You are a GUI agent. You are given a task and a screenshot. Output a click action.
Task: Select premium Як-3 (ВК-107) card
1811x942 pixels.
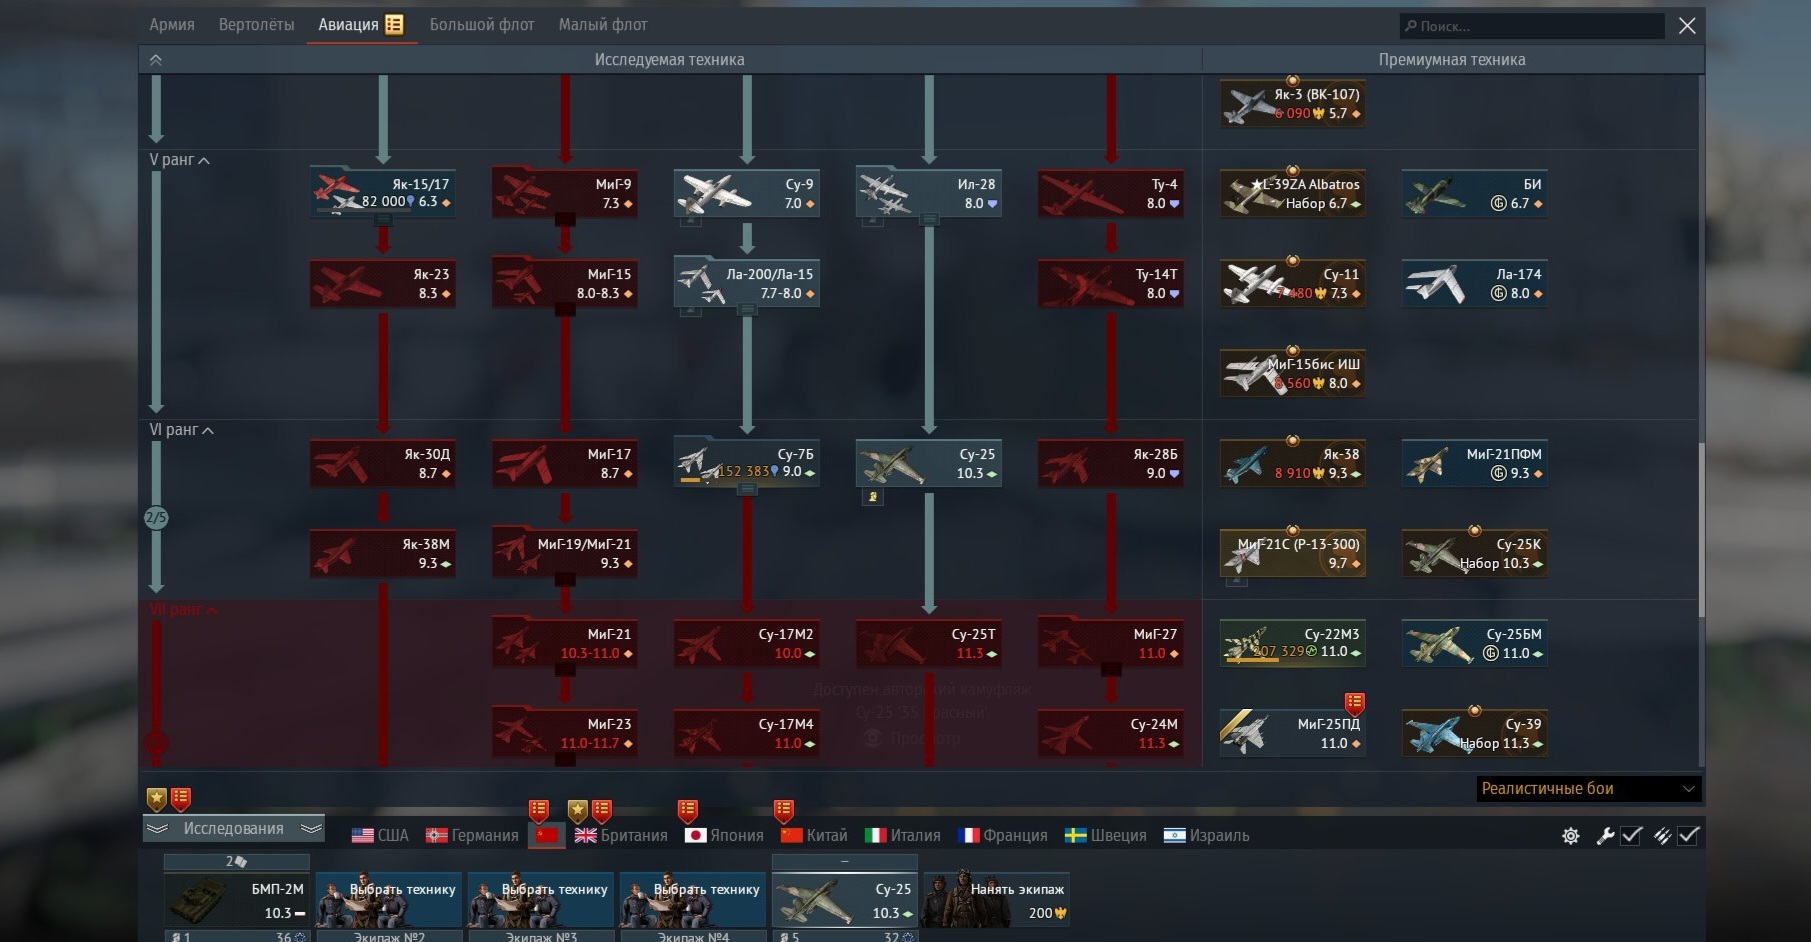click(1293, 103)
